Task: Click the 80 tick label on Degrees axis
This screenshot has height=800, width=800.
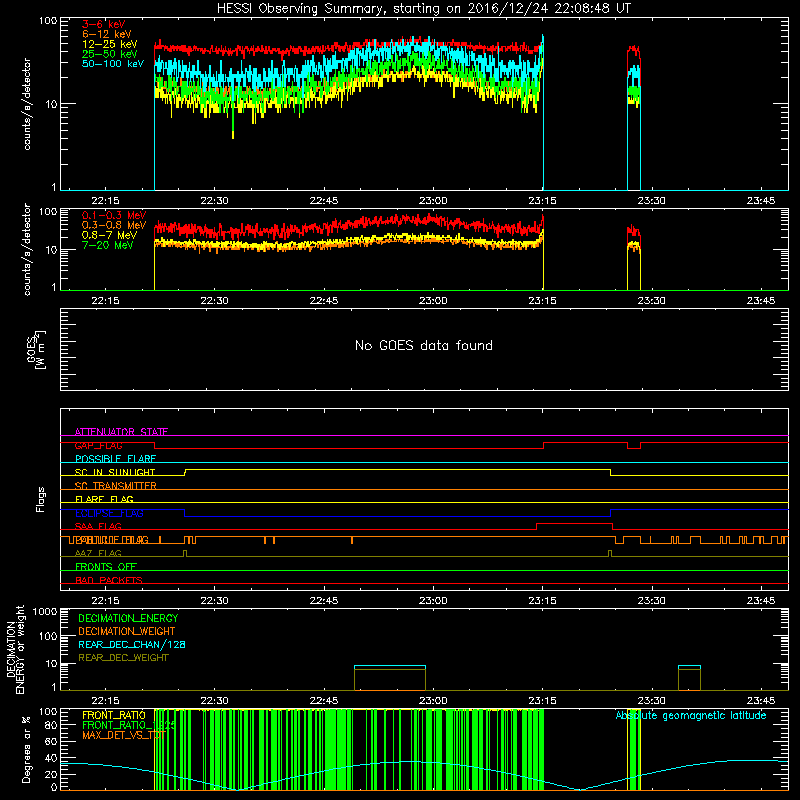Action: [51, 725]
